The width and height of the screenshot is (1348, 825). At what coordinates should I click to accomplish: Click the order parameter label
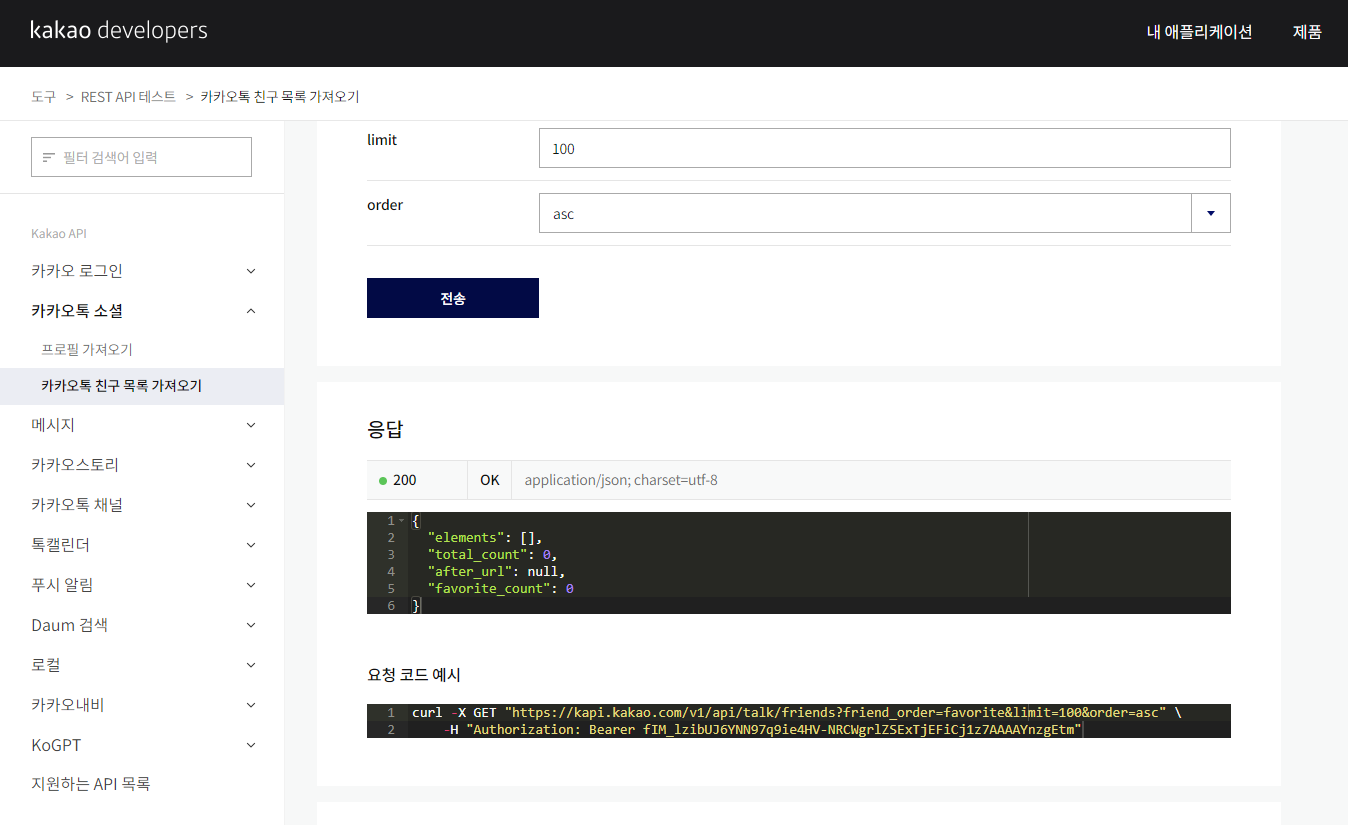pos(385,205)
